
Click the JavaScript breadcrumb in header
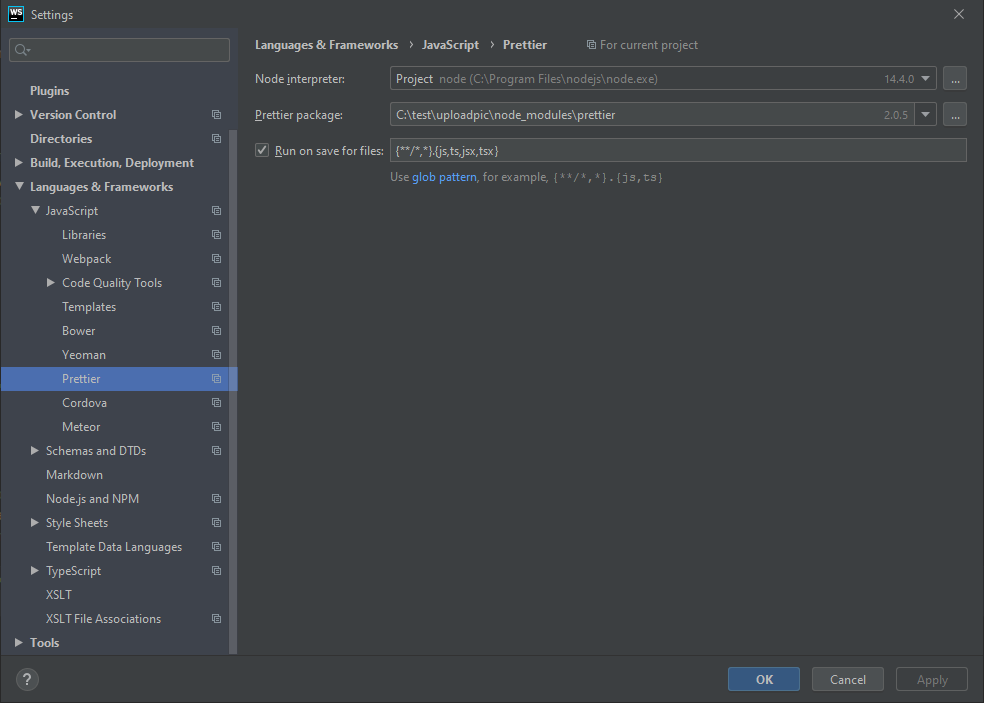click(x=450, y=45)
